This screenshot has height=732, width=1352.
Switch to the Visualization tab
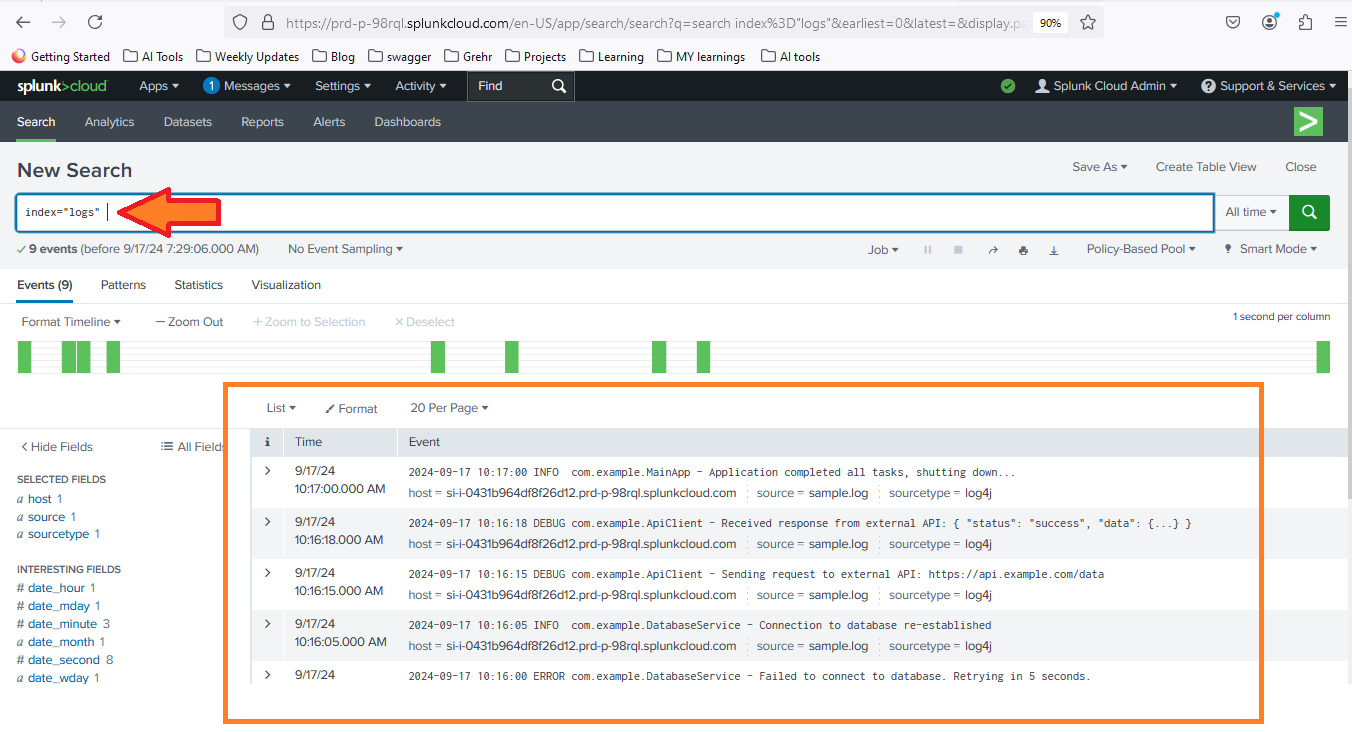coord(286,285)
